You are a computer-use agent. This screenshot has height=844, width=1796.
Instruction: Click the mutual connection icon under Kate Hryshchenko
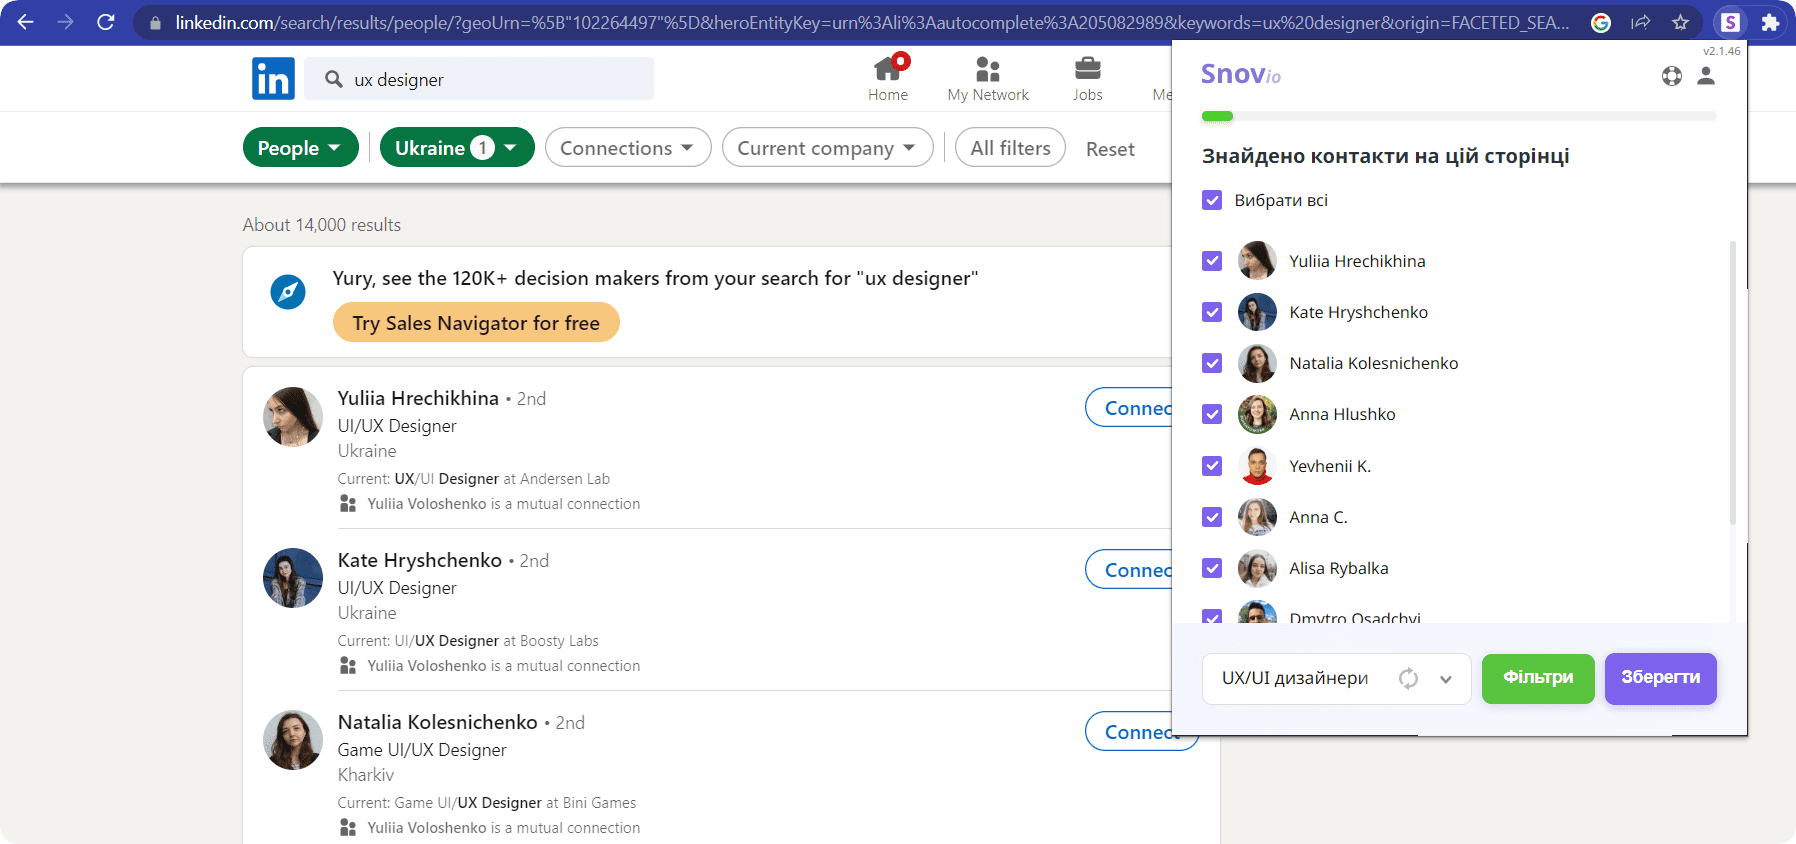click(348, 665)
